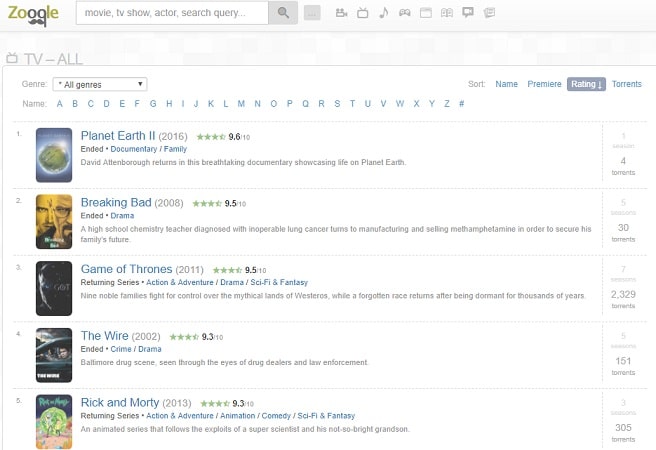656x450 pixels.
Task: Filter names starting with W
Action: coord(400,104)
